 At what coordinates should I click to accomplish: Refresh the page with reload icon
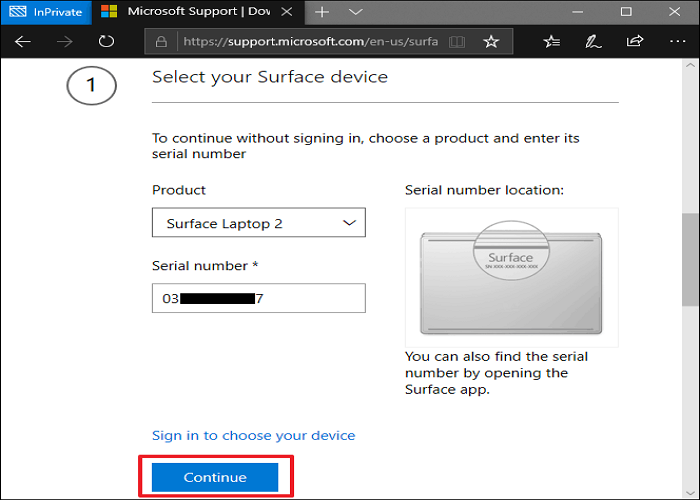(x=106, y=42)
